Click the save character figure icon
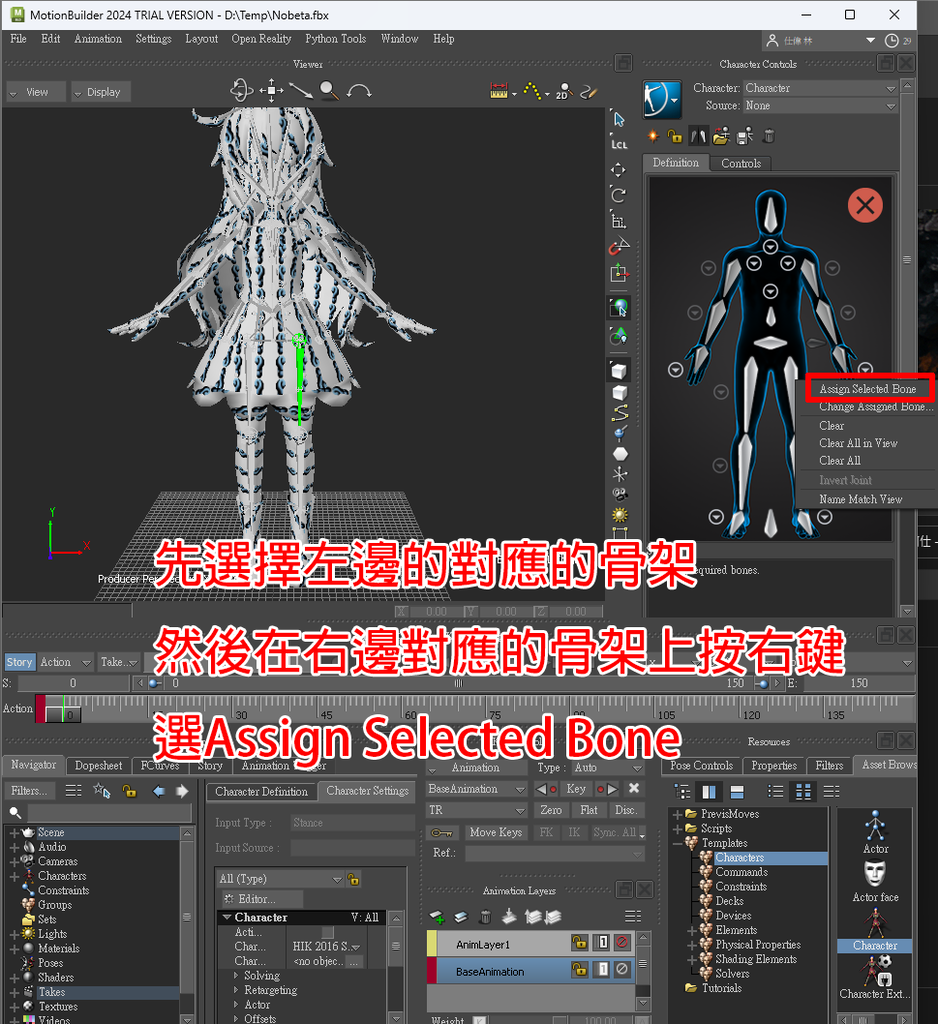This screenshot has width=938, height=1024. click(x=745, y=136)
